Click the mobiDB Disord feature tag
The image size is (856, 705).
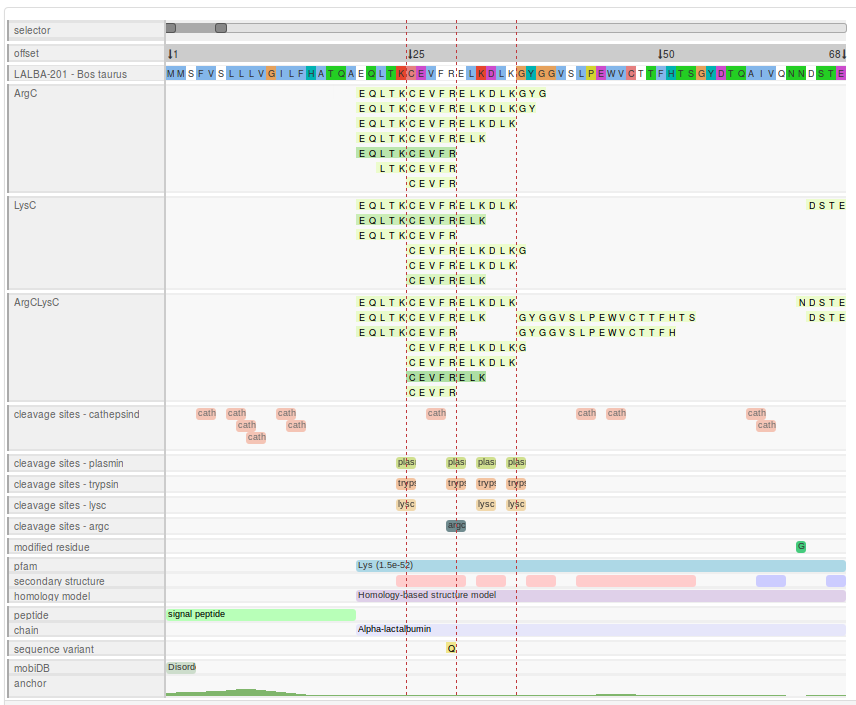(x=181, y=667)
